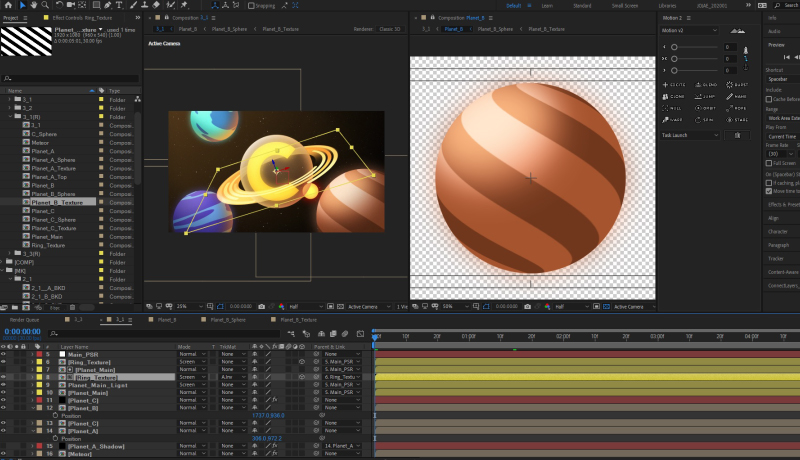Viewport: 800px width, 460px height.
Task: Click the trash button in Motion 2 panel
Action: pyautogui.click(x=737, y=135)
